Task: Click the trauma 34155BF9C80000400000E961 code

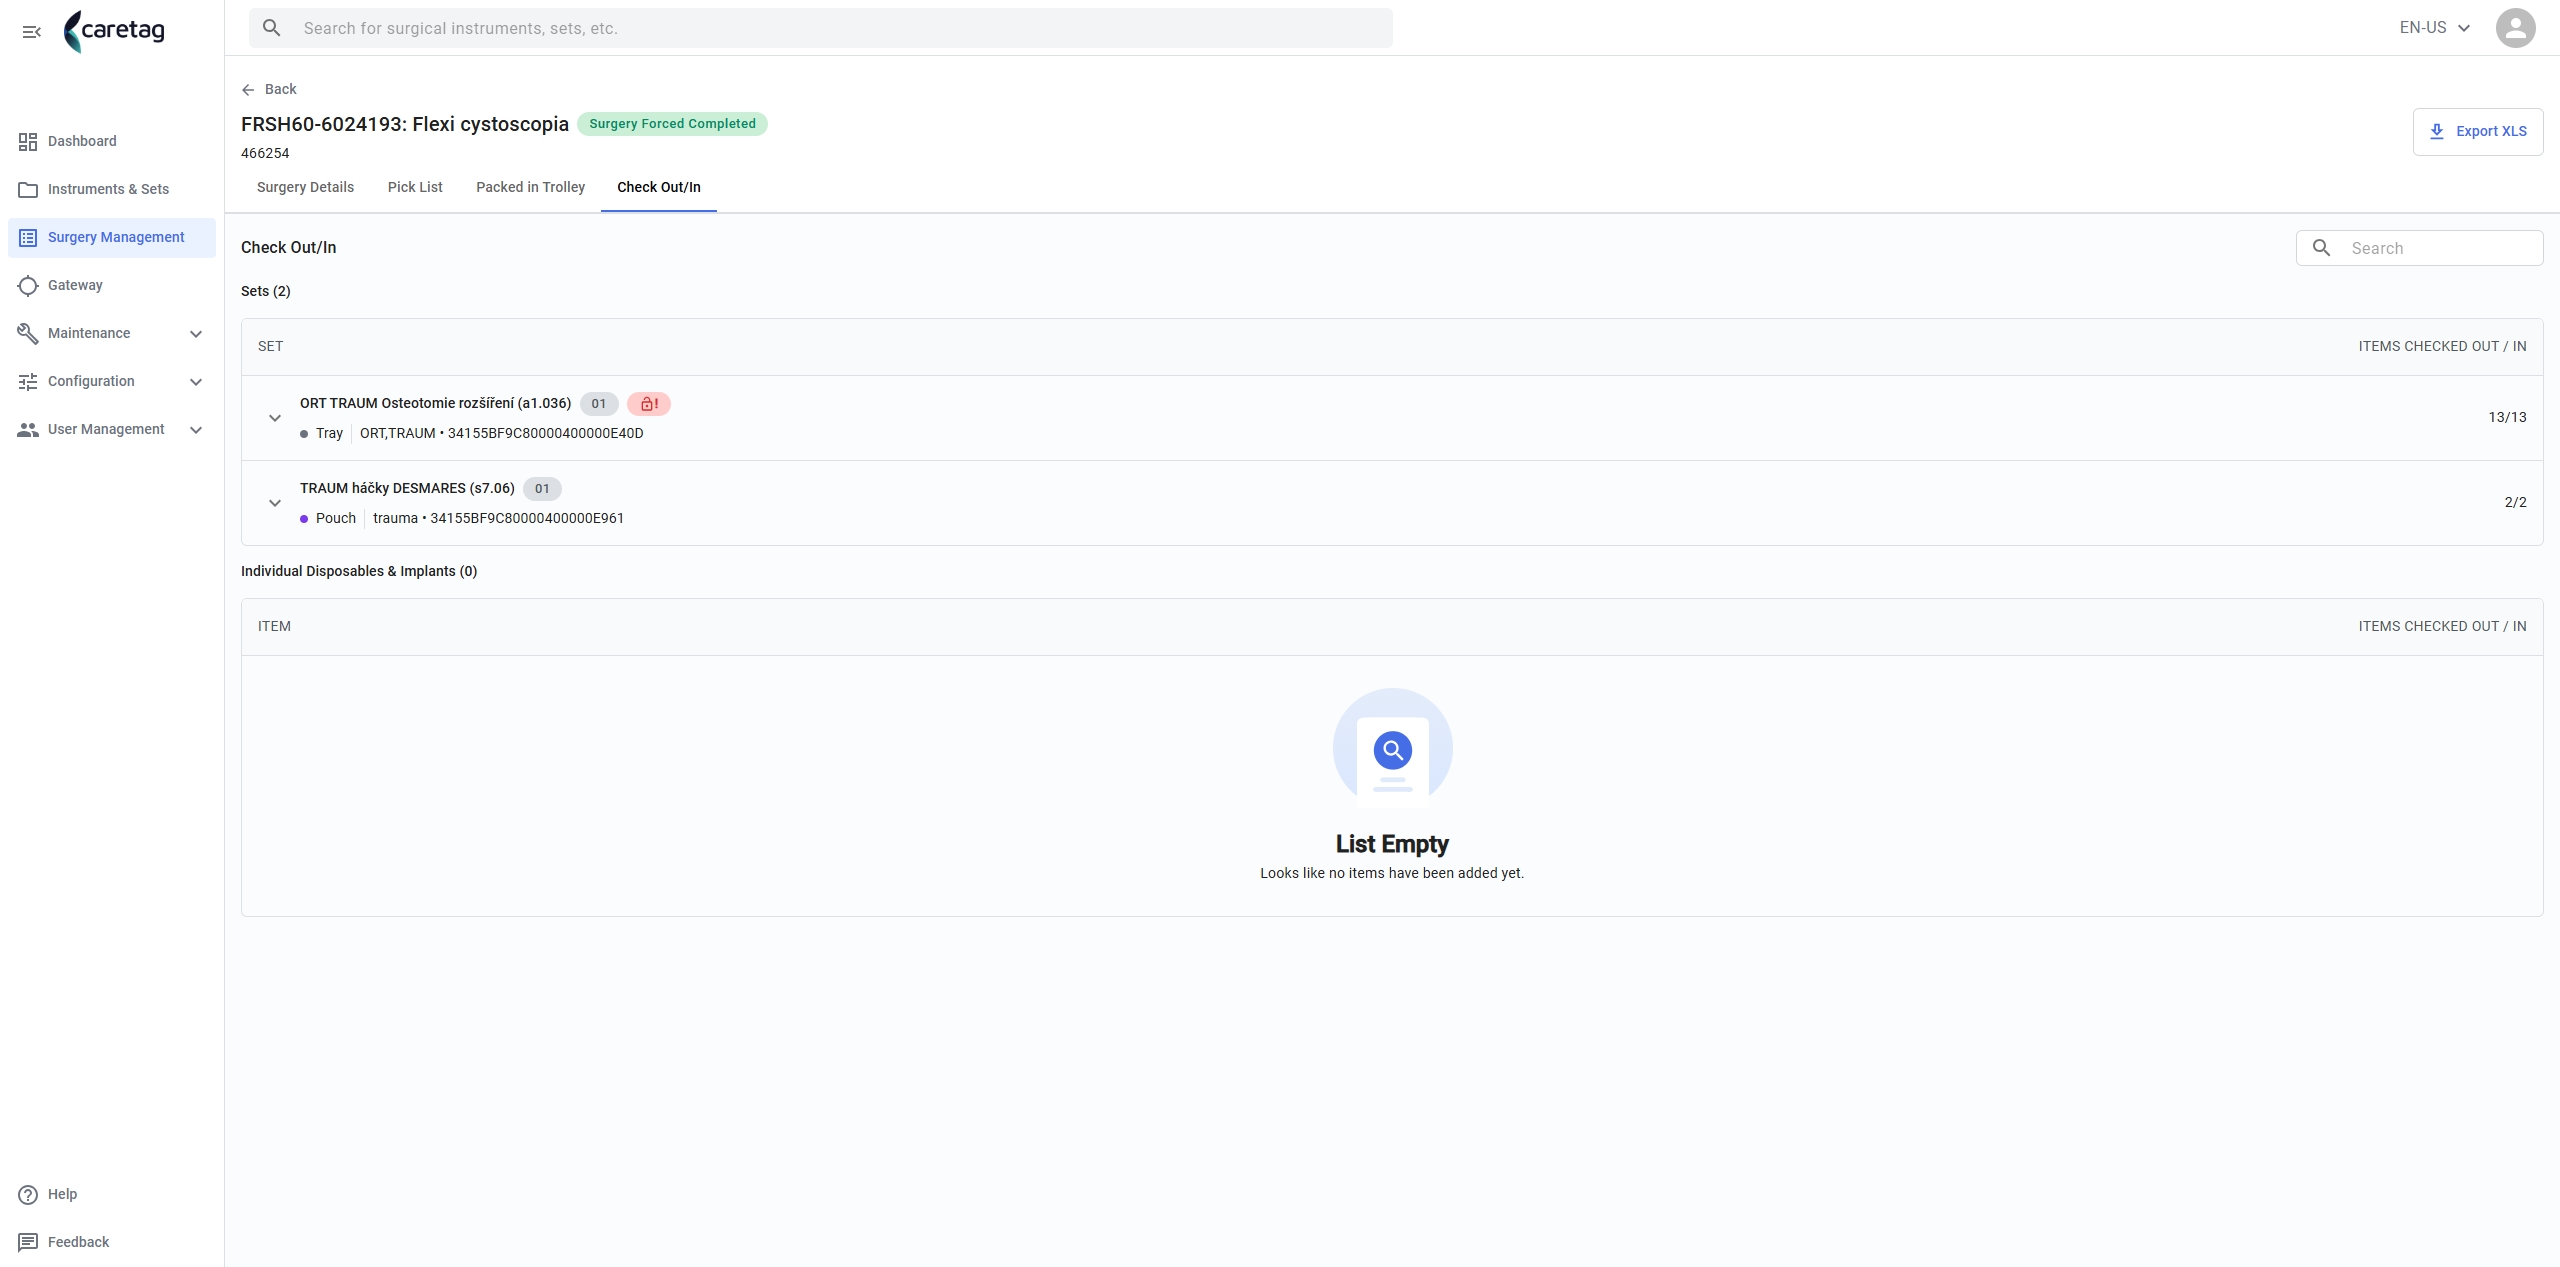Action: [498, 518]
